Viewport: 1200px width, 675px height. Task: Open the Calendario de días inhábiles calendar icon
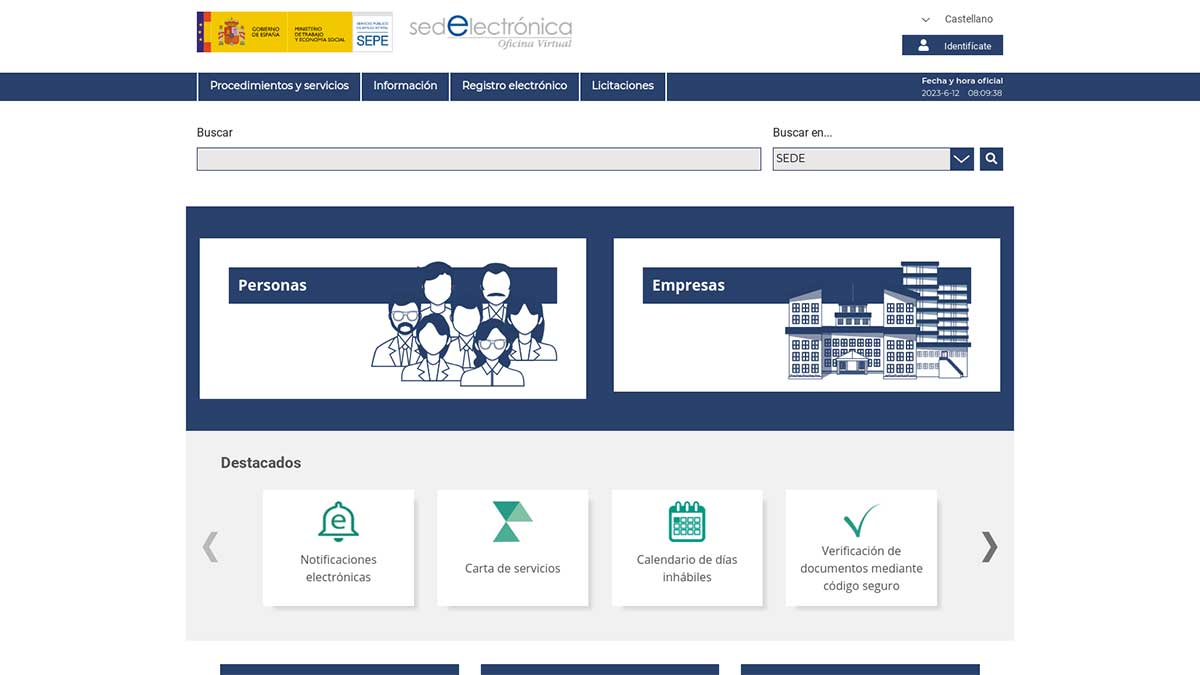click(x=687, y=522)
